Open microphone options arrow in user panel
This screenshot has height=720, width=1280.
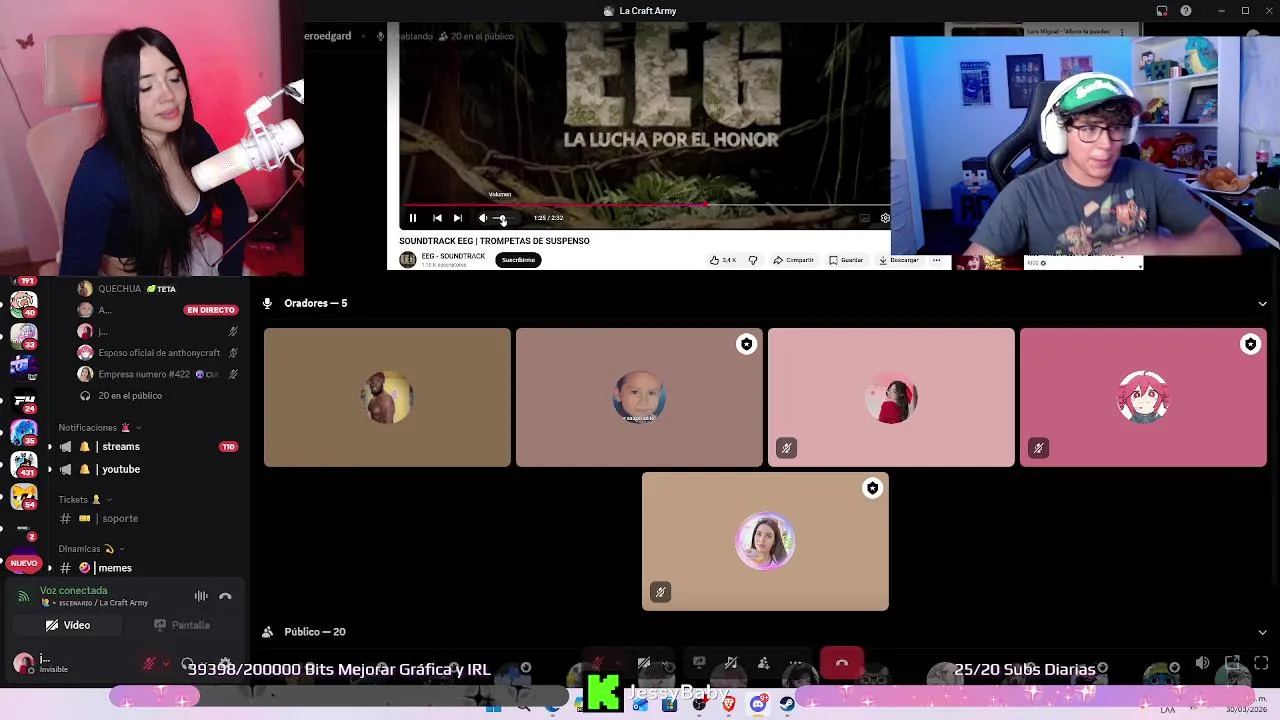coord(164,664)
